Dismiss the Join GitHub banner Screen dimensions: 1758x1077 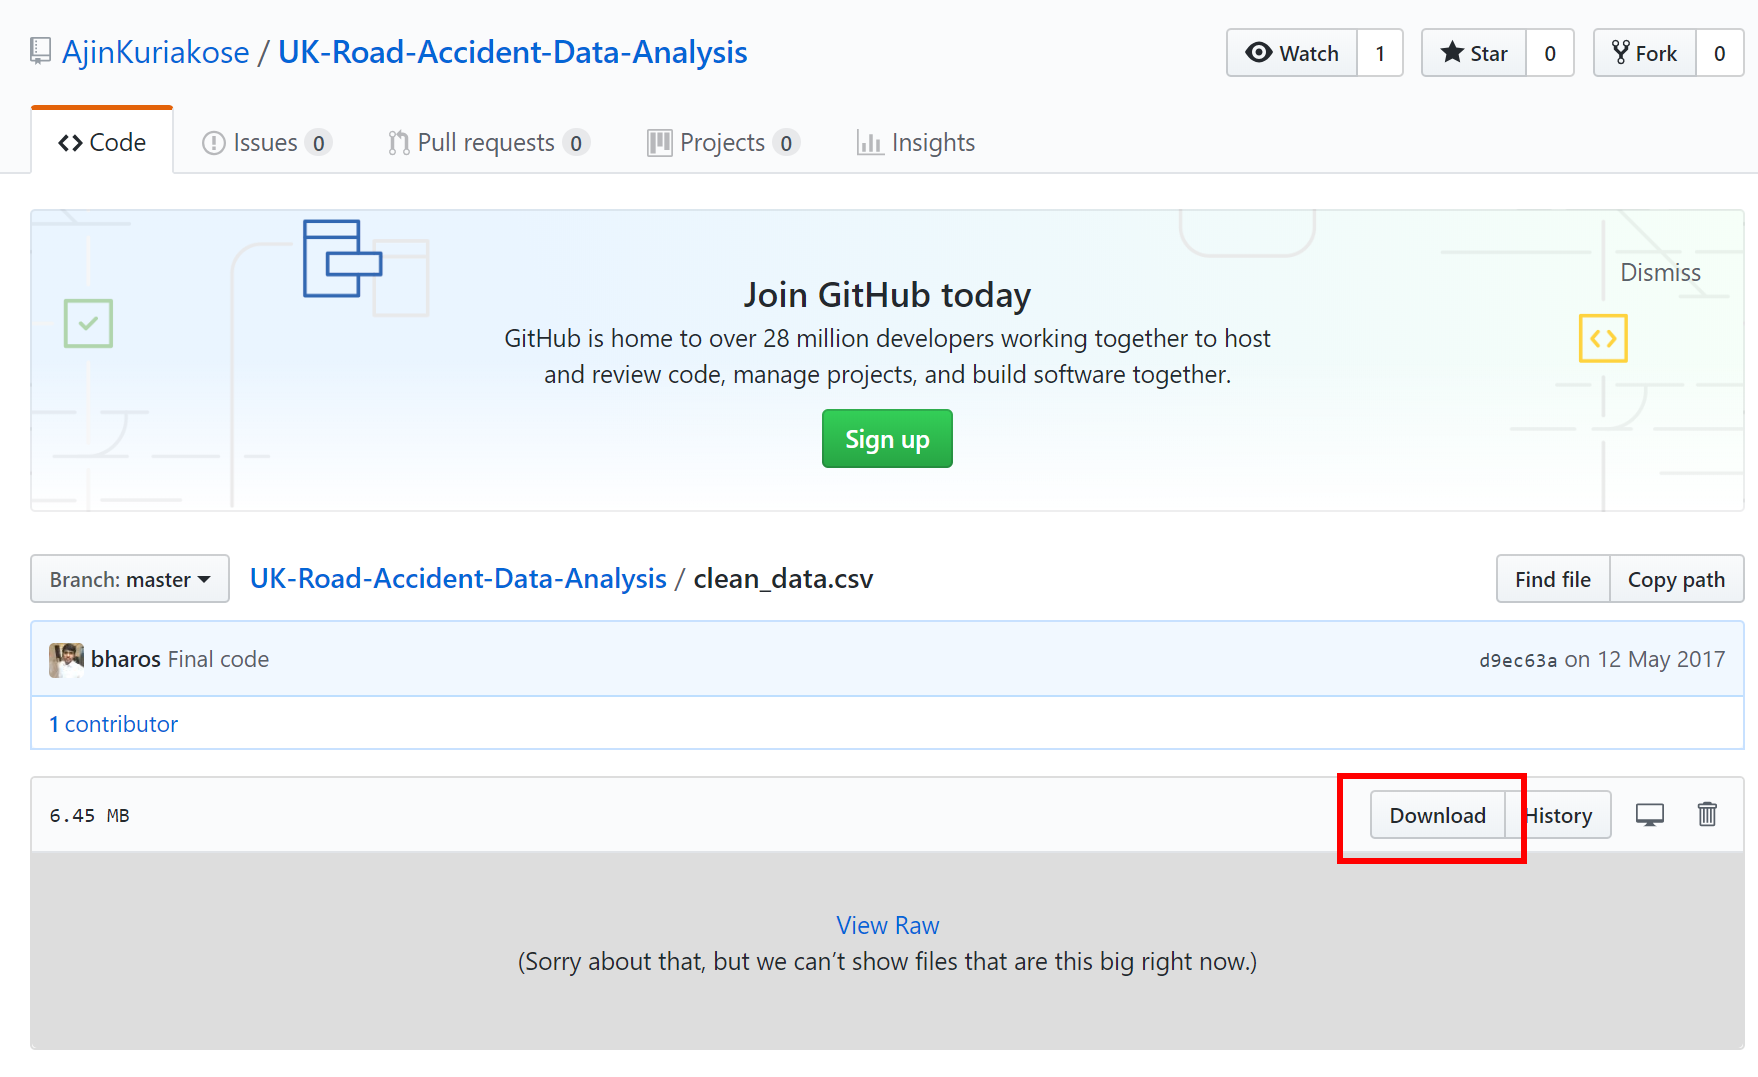(1660, 273)
